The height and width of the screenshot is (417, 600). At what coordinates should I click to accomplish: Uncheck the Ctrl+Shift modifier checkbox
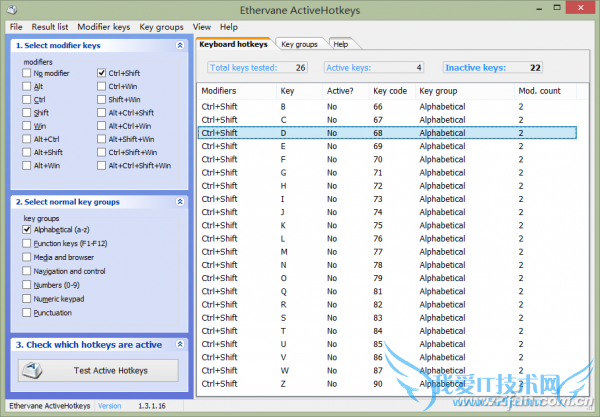(102, 73)
